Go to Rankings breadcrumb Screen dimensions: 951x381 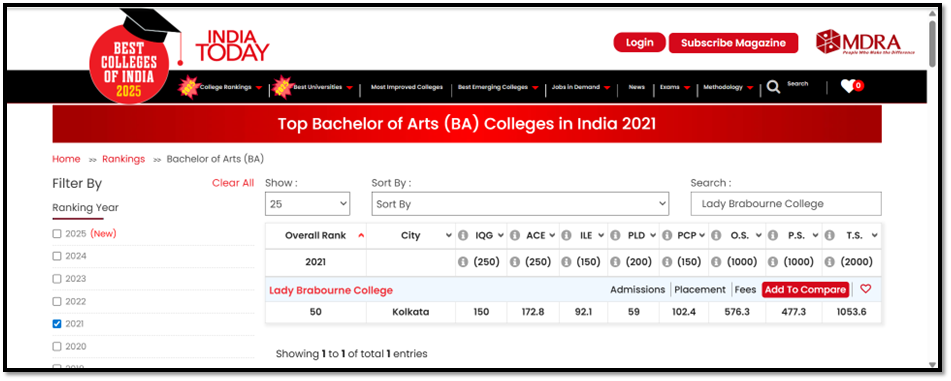coord(124,159)
